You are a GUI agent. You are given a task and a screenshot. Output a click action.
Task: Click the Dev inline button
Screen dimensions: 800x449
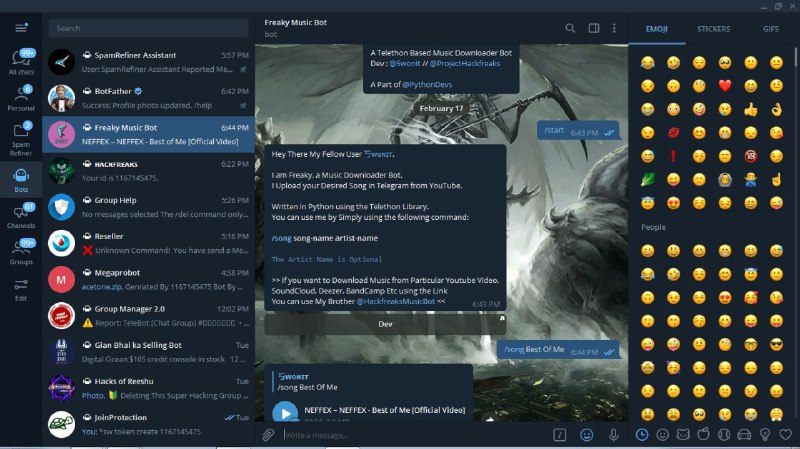(385, 324)
